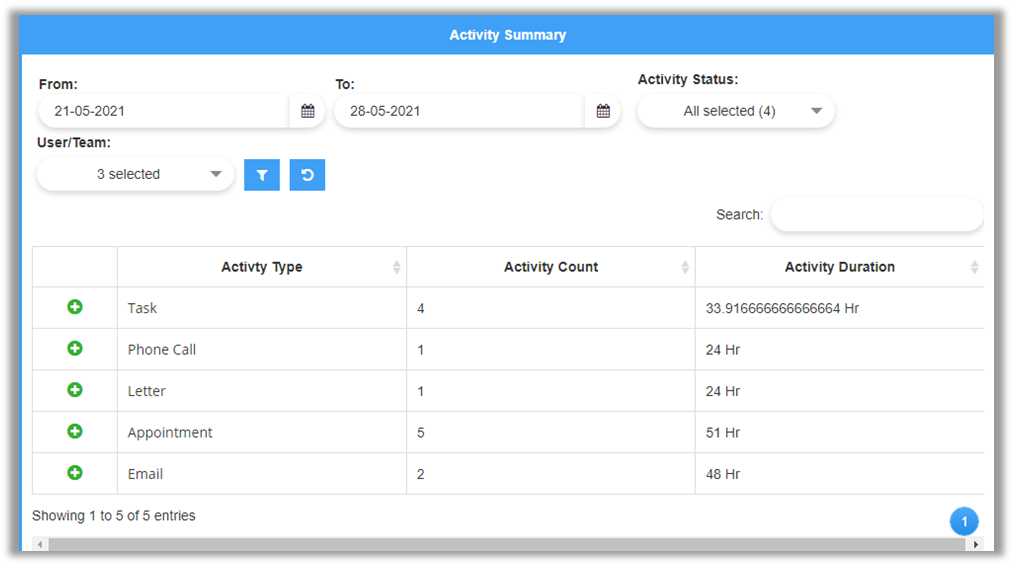Image resolution: width=1014 pixels, height=566 pixels.
Task: Click the horizontal scrollbar right arrow
Action: (x=976, y=544)
